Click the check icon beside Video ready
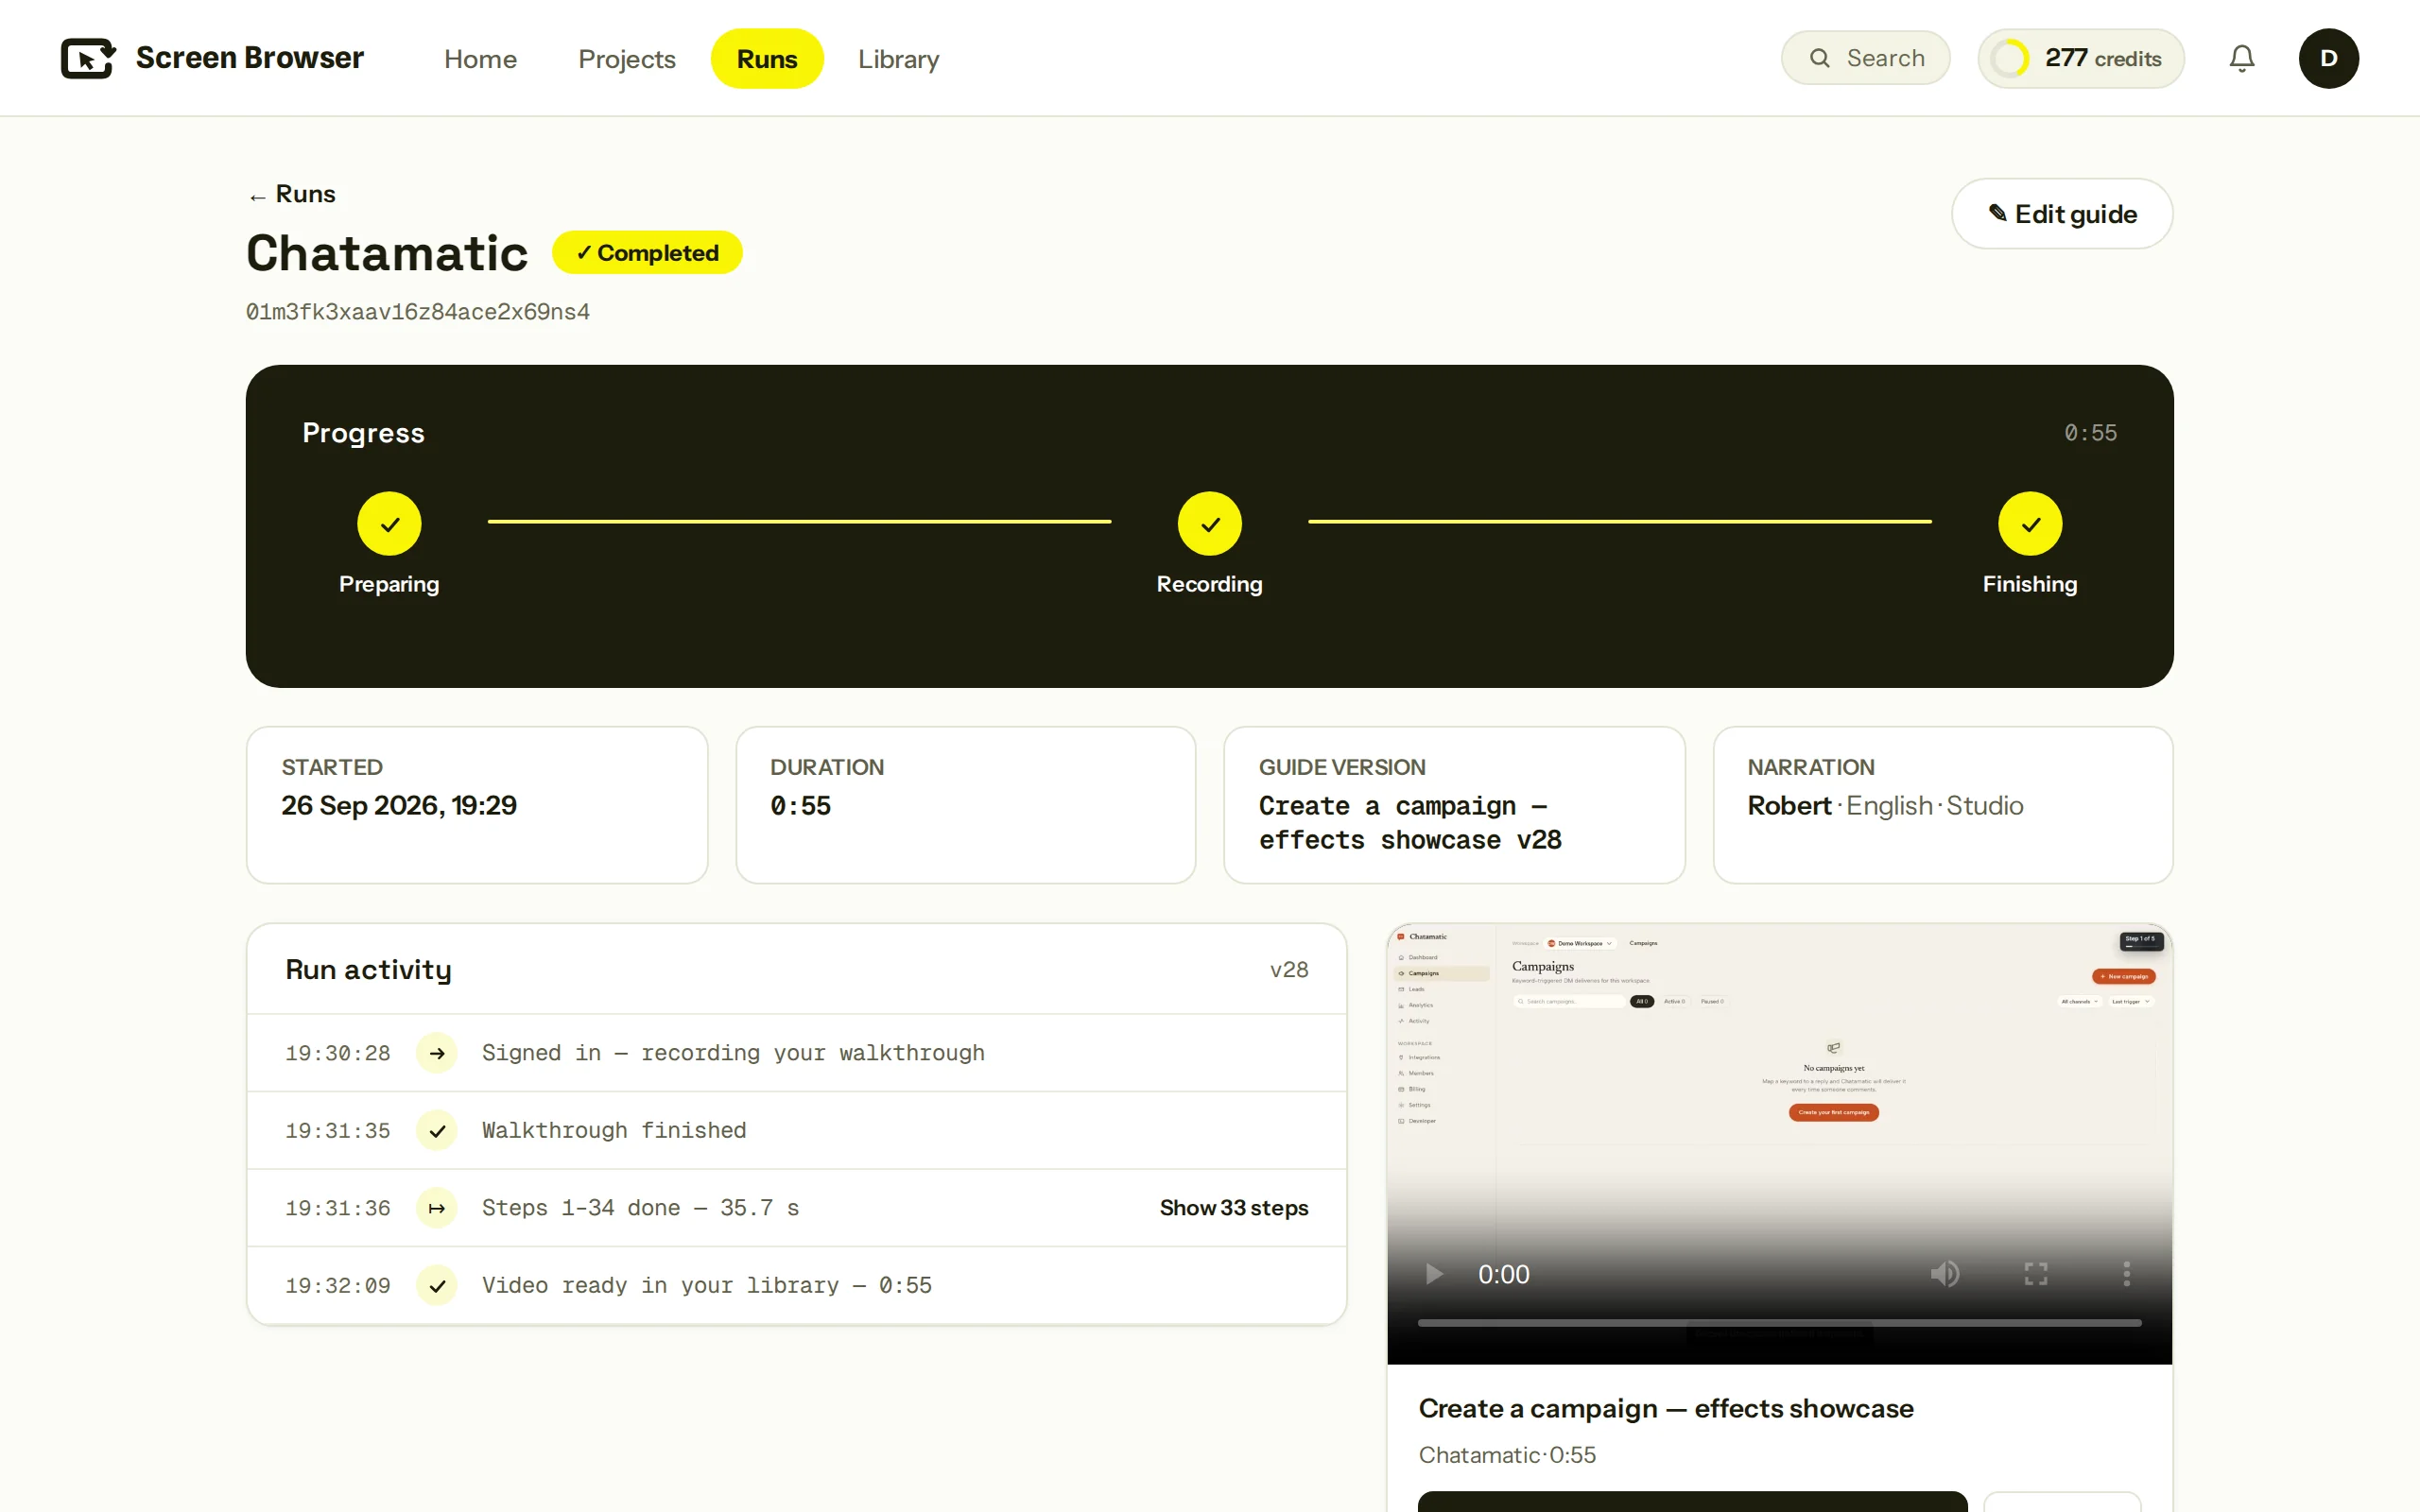The image size is (2420, 1512). [437, 1285]
